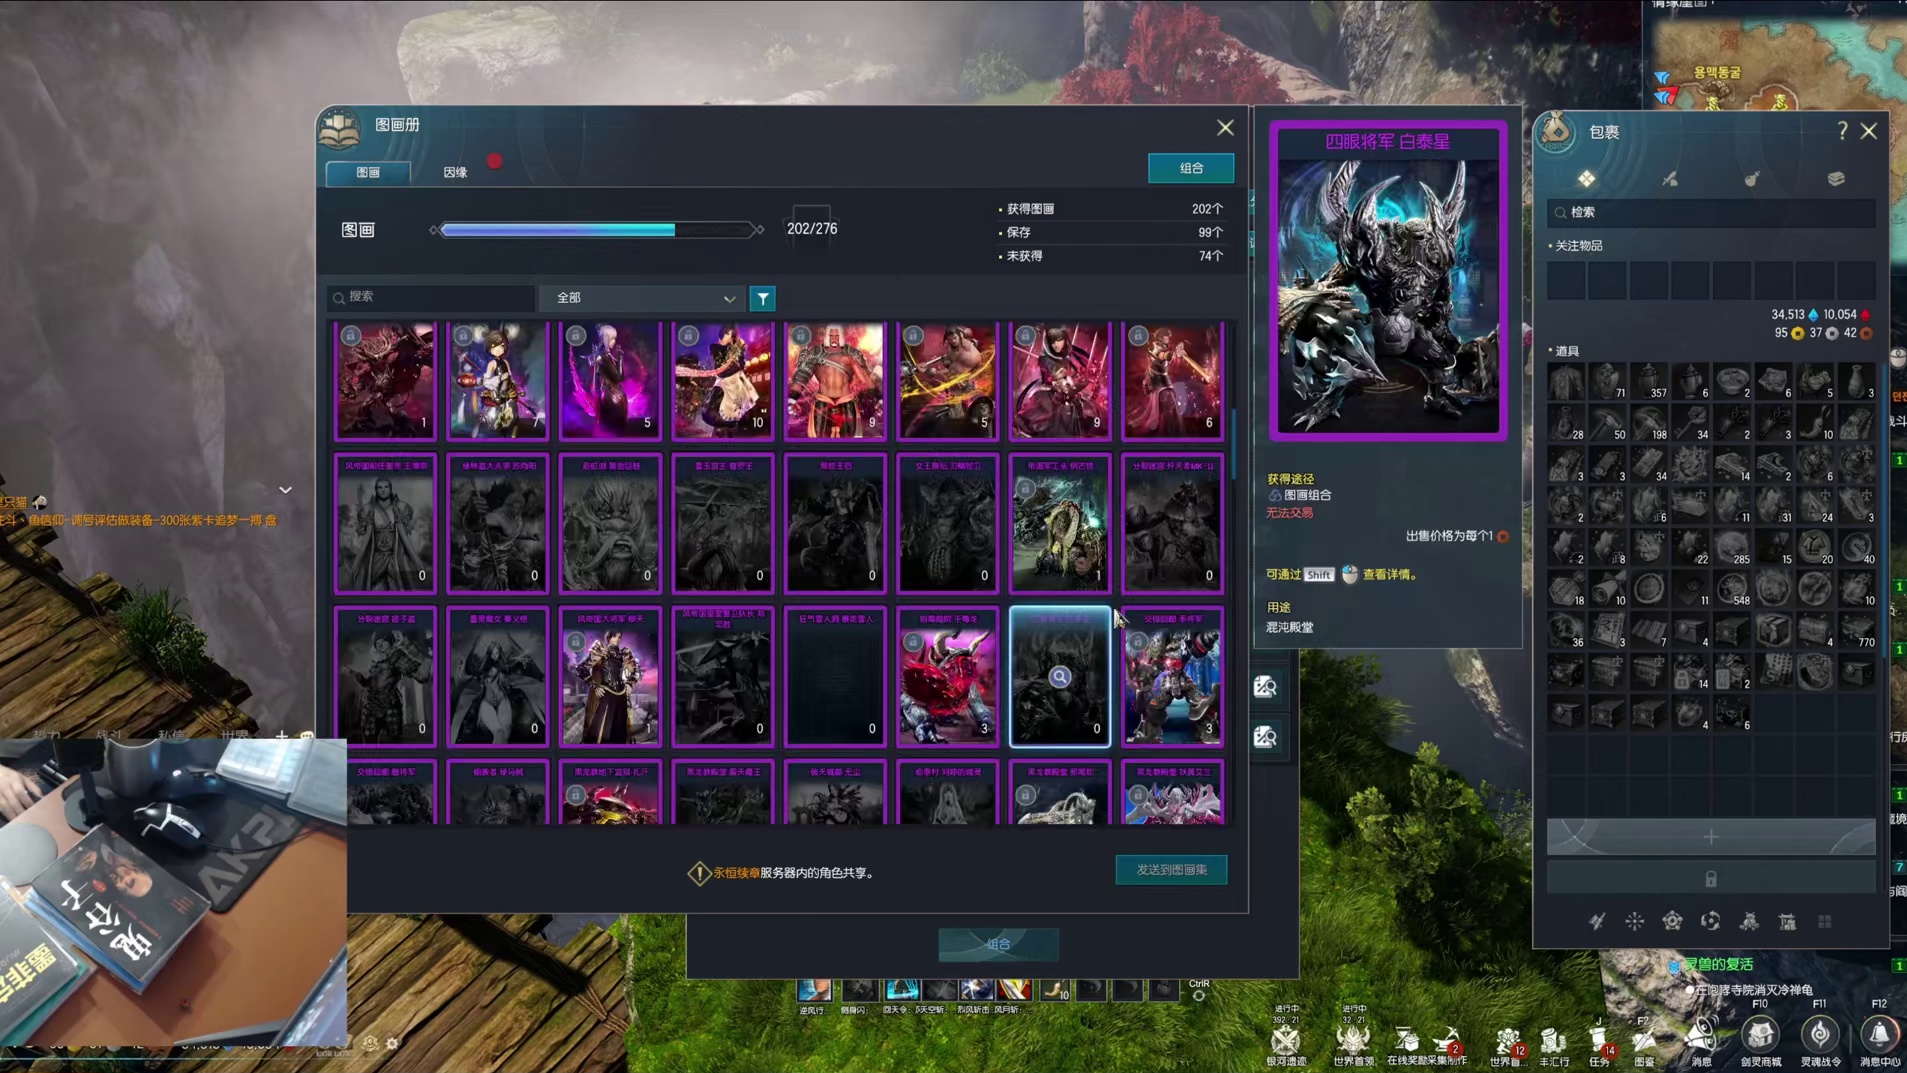Click the locked bag row padlock
1907x1073 pixels.
(x=1711, y=879)
